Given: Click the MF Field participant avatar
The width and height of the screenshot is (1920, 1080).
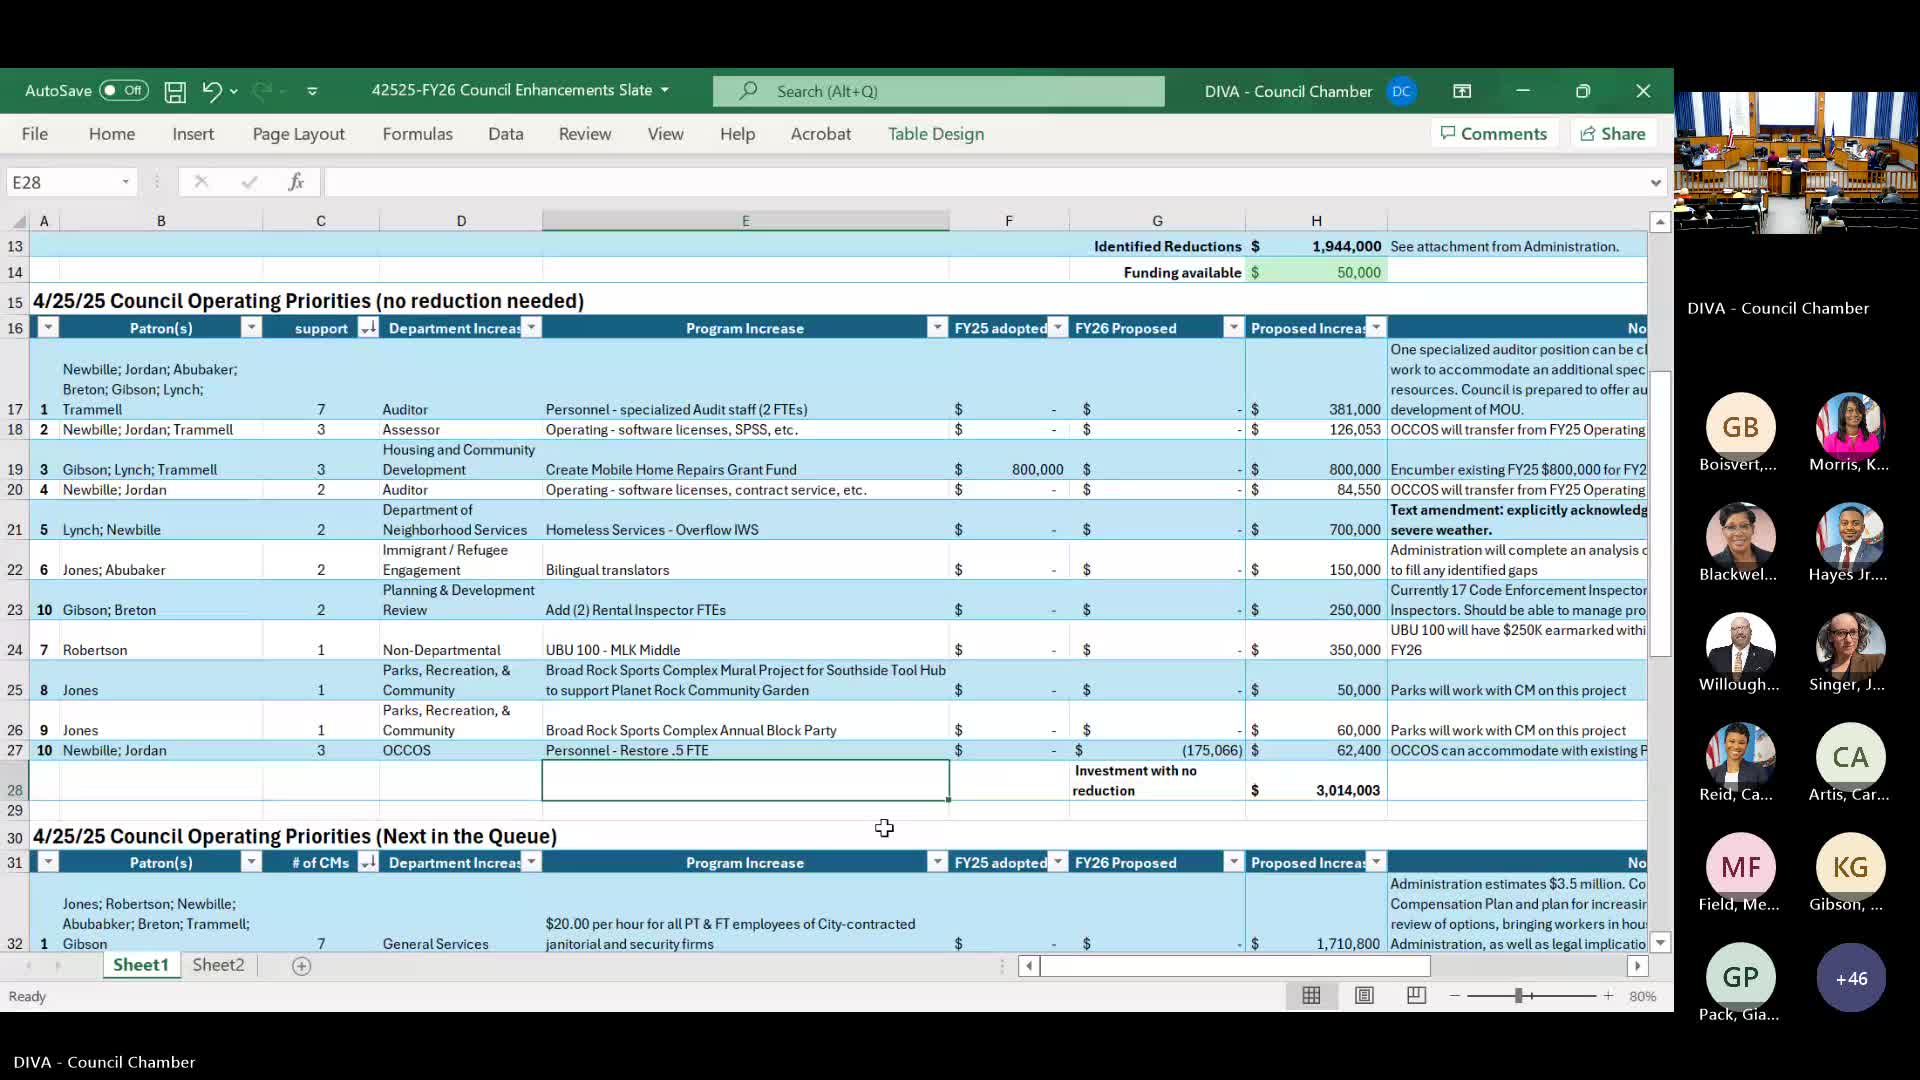Looking at the screenshot, I should 1740,867.
